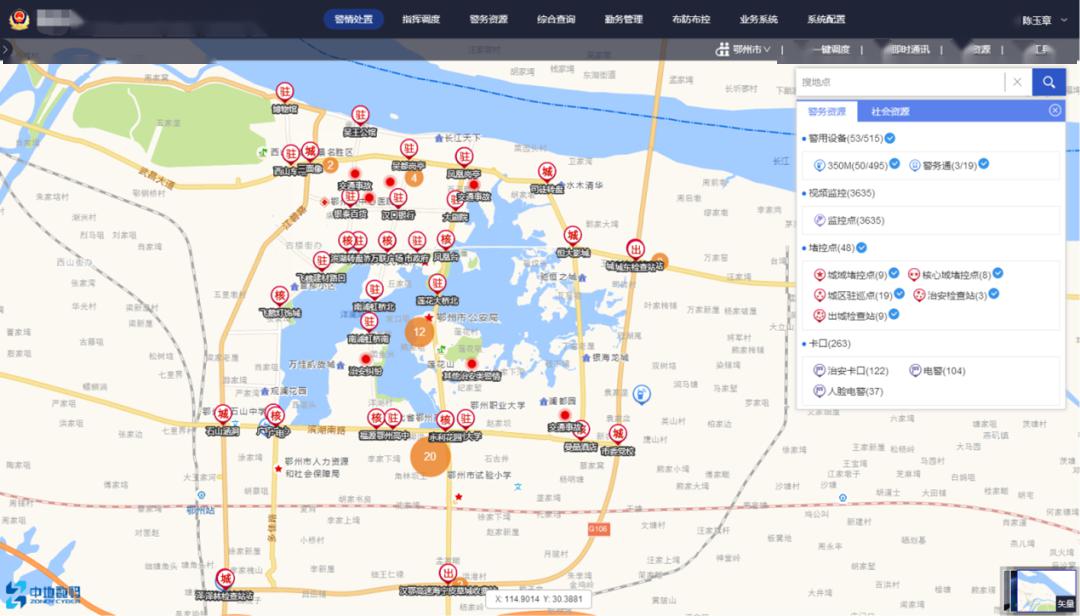1080x616 pixels.
Task: Click the 城域堵控点(9) red star icon
Action: coord(819,275)
